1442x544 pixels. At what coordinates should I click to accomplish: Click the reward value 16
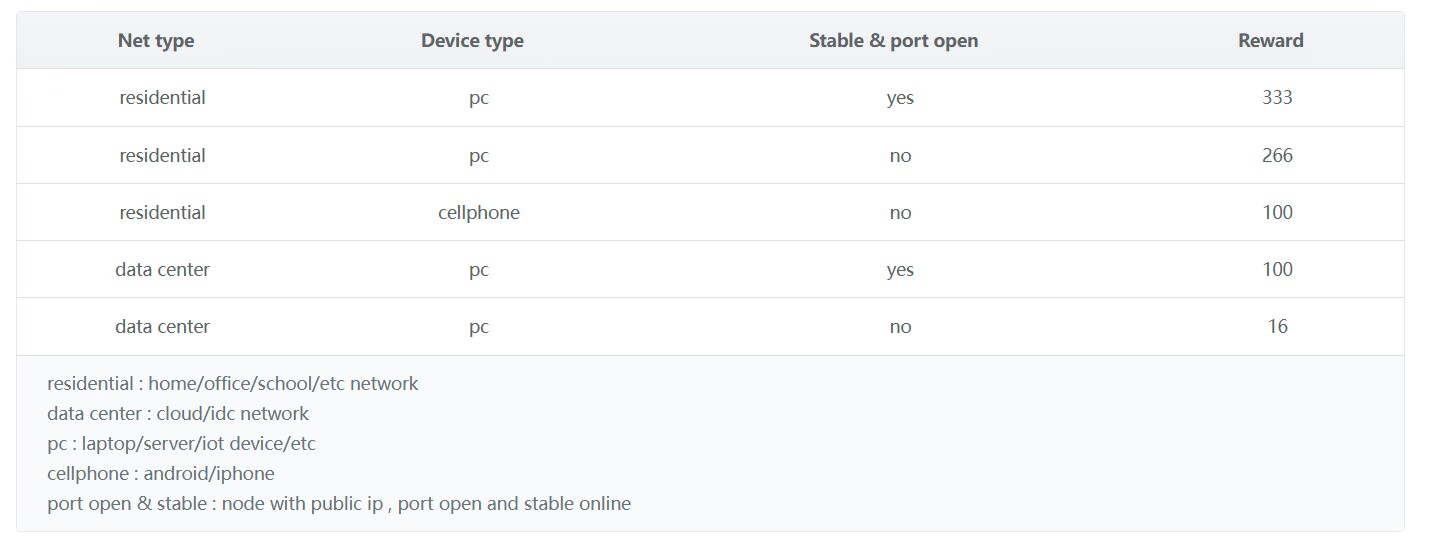pos(1277,327)
